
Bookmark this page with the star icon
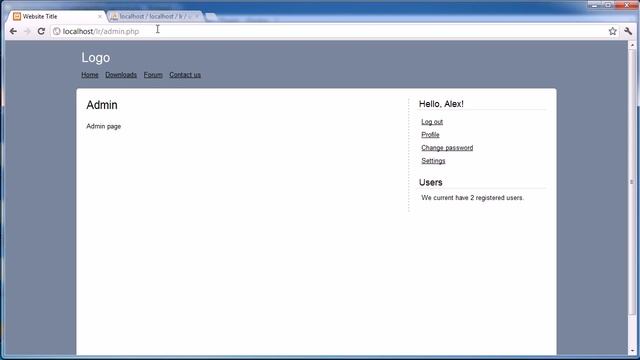pyautogui.click(x=612, y=31)
